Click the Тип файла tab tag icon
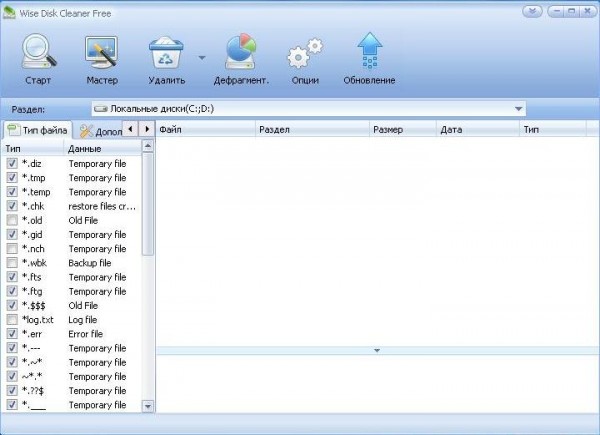This screenshot has height=435, width=600. (14, 130)
